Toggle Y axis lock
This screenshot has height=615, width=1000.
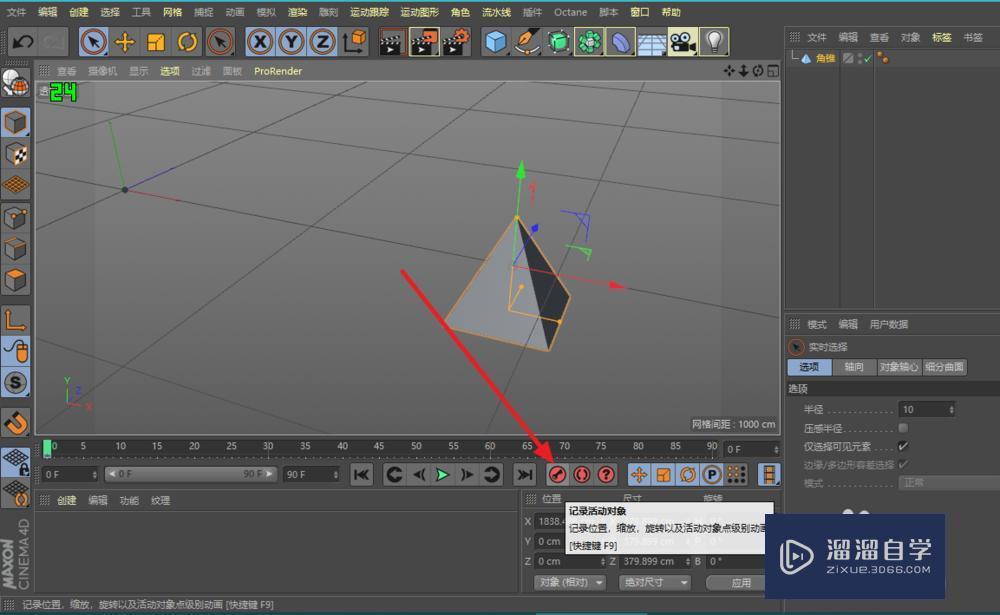(291, 42)
